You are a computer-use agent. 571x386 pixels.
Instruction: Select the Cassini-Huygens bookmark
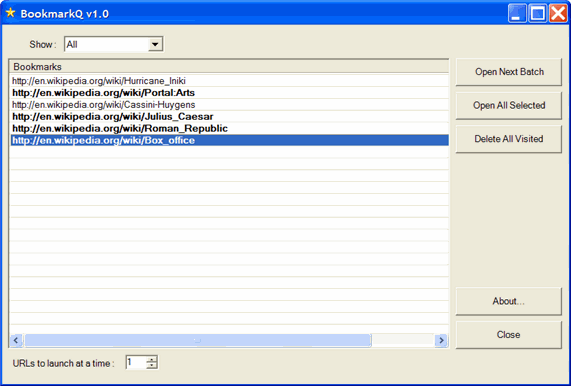click(229, 105)
